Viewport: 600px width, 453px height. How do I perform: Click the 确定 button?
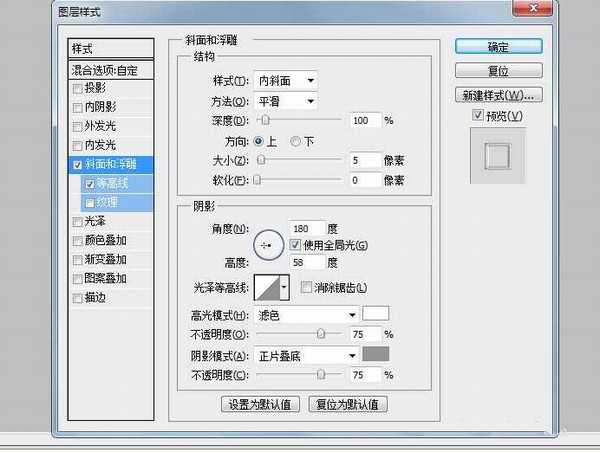coord(499,47)
